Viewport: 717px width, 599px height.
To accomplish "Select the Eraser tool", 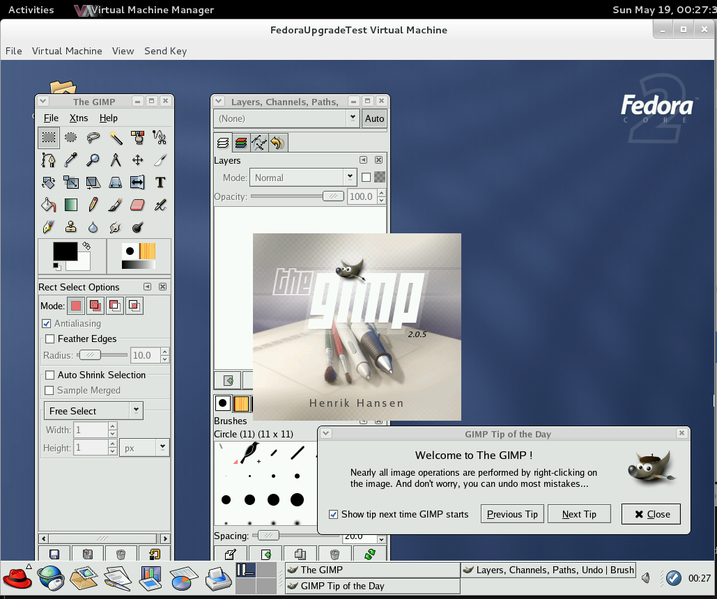I will point(138,205).
